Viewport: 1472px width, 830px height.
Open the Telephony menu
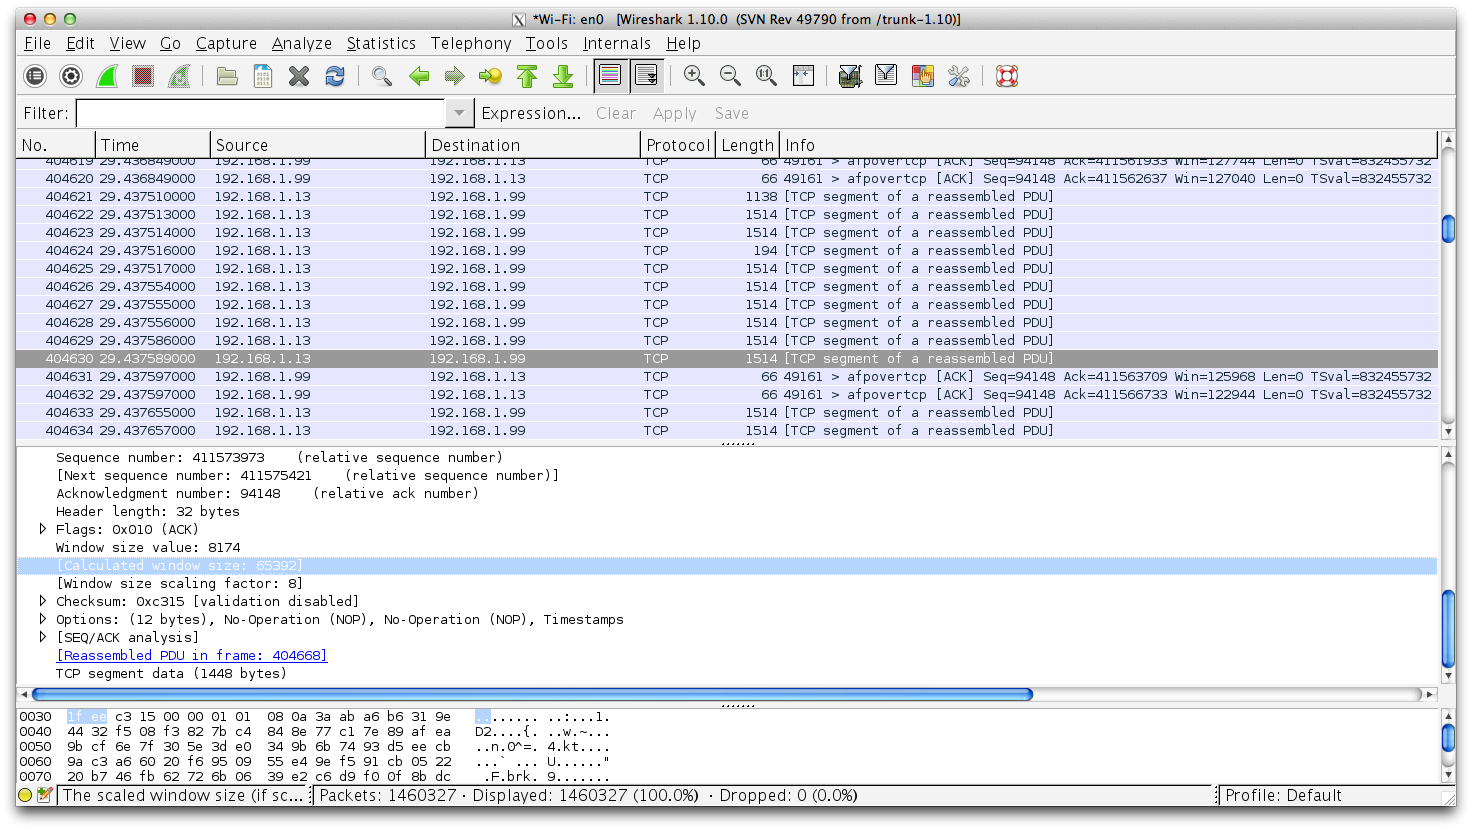pos(471,43)
